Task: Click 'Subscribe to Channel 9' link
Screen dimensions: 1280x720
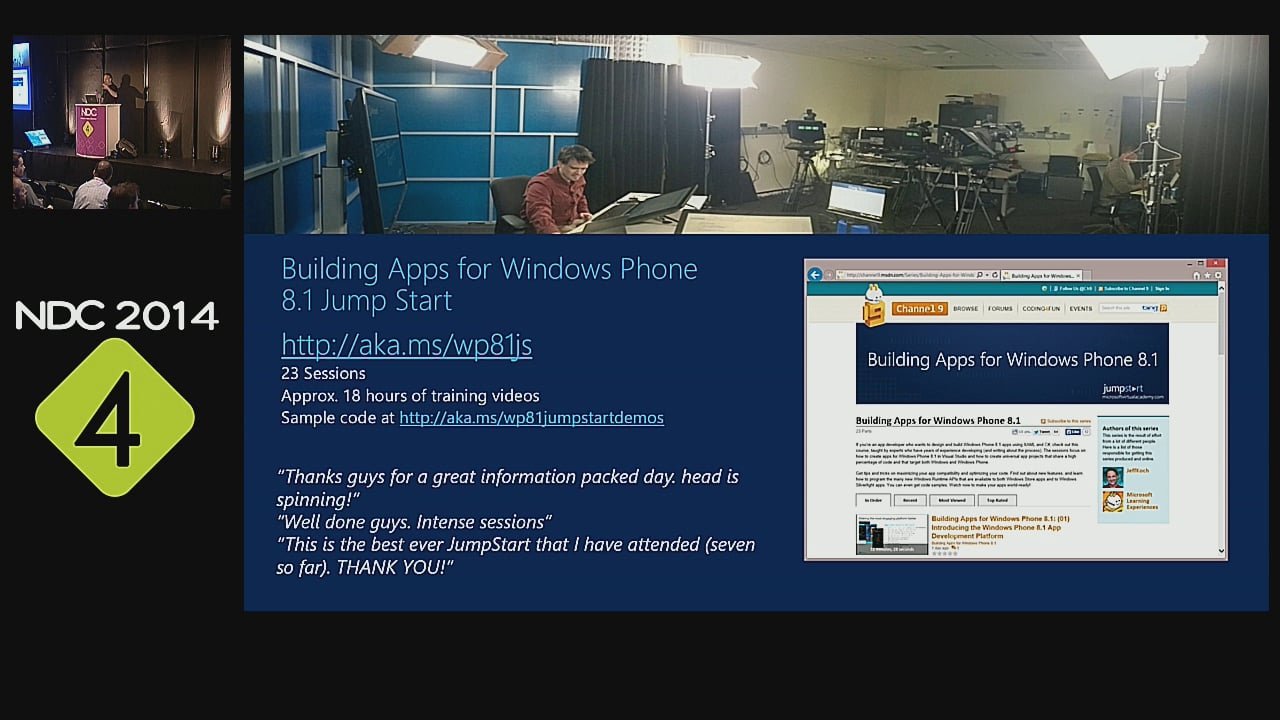Action: [x=1124, y=288]
